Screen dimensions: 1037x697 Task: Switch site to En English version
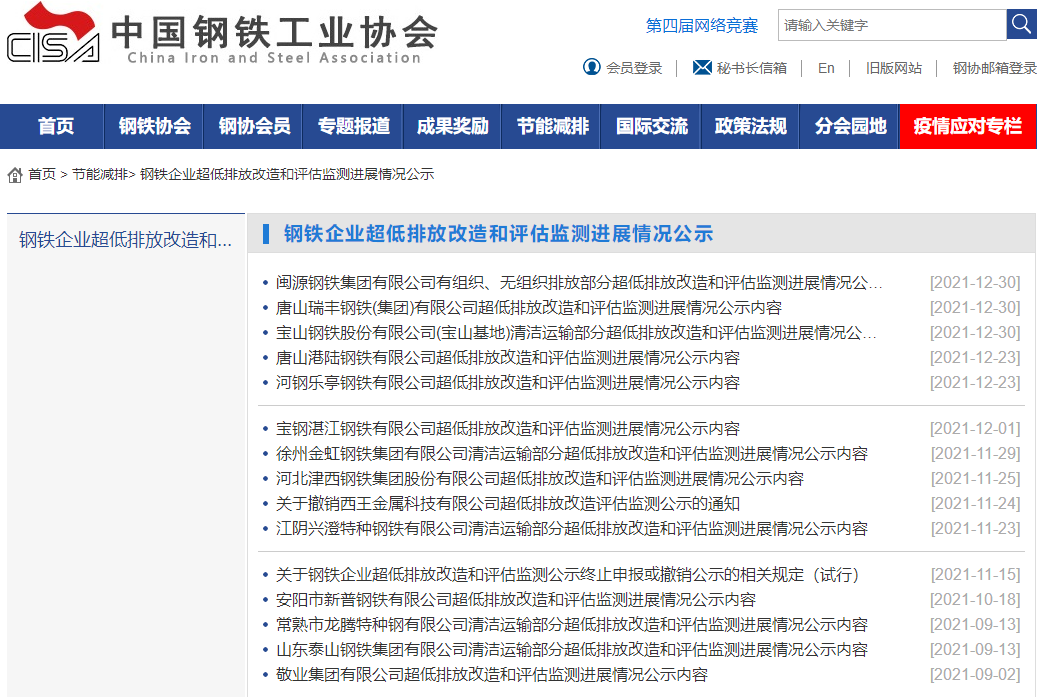[x=826, y=68]
